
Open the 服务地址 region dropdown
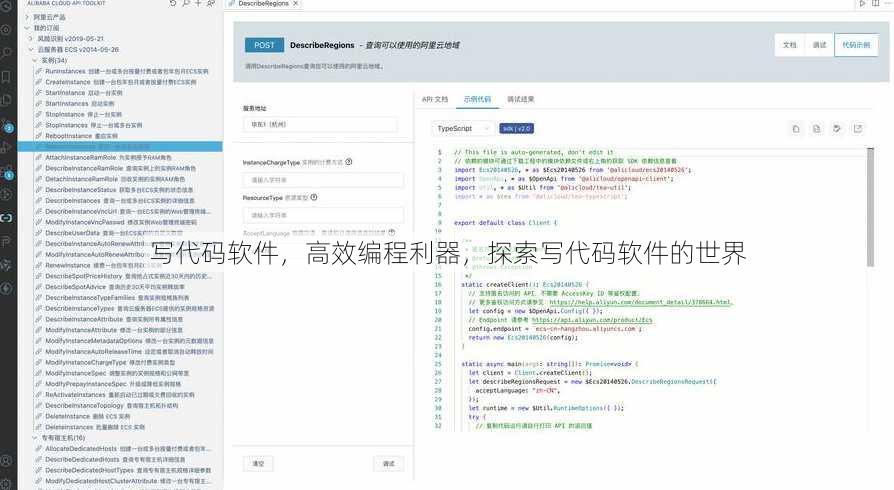click(x=320, y=124)
